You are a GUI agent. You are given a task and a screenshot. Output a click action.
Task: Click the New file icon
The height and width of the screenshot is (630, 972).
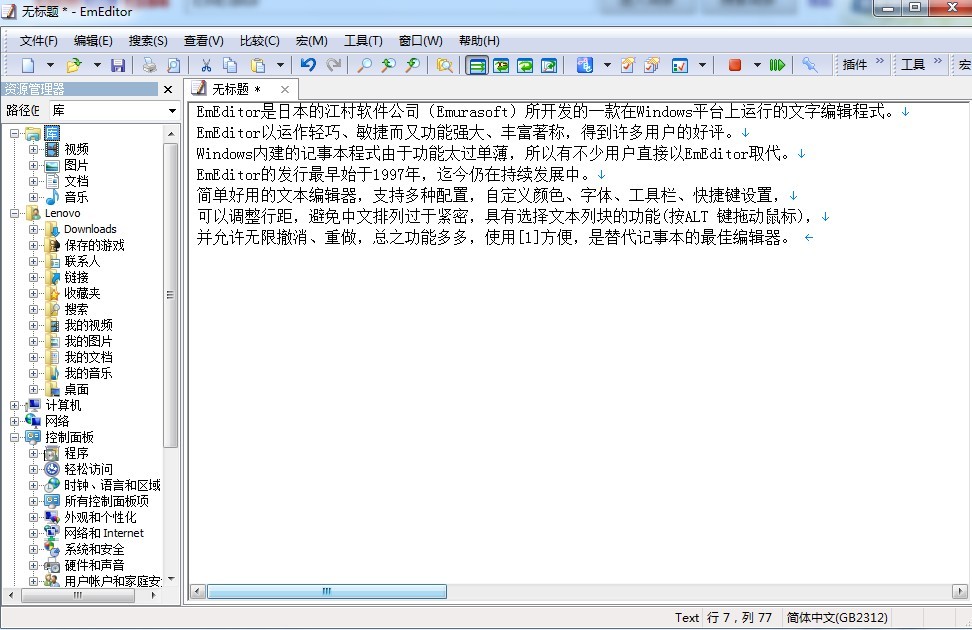(29, 65)
